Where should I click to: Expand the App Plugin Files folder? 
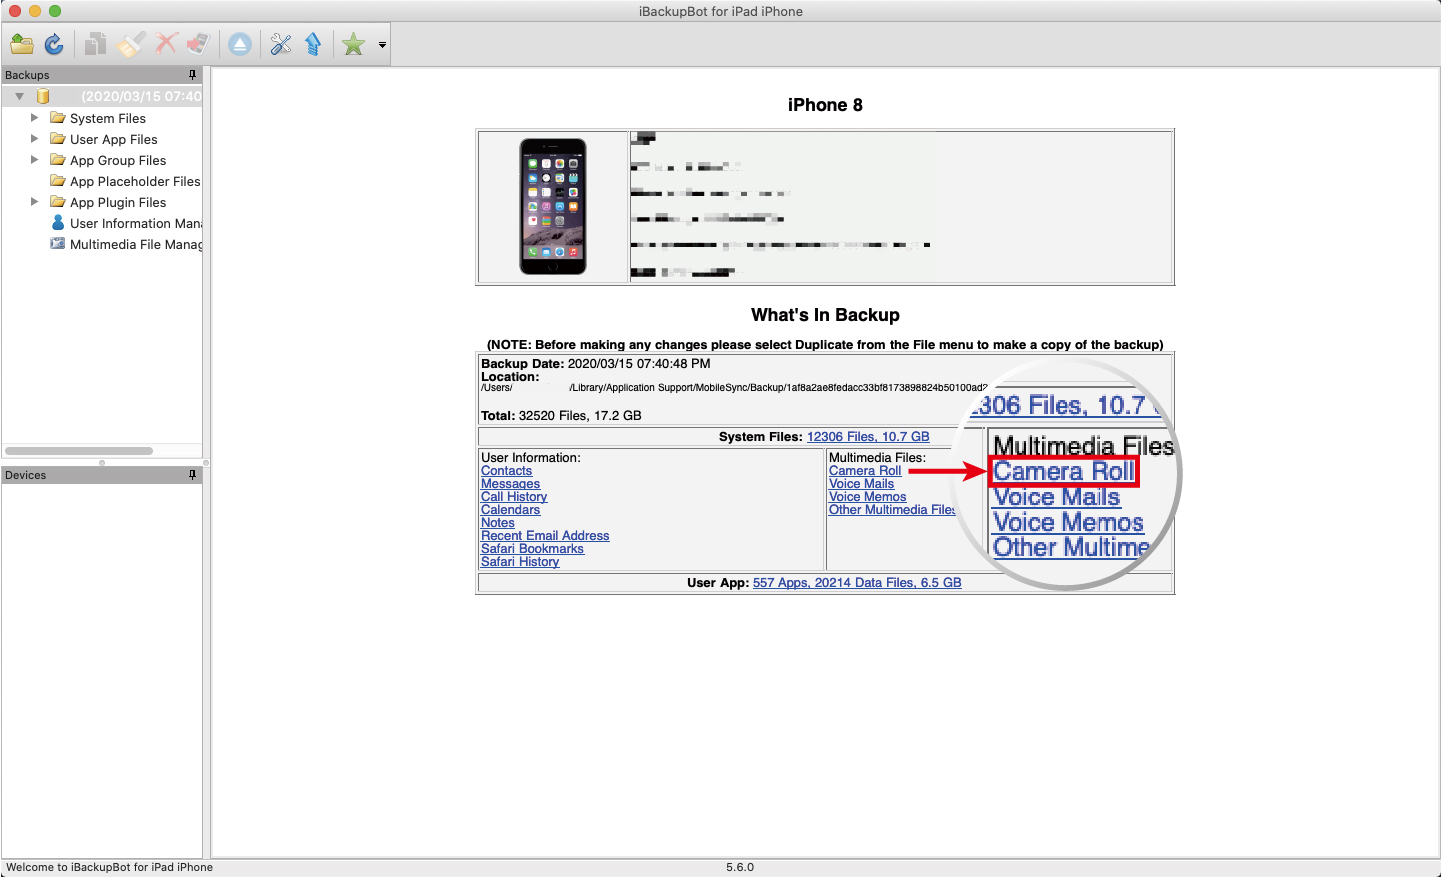click(34, 201)
